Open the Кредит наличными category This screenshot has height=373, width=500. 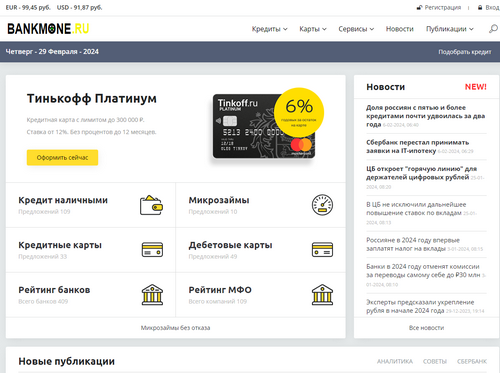[63, 200]
